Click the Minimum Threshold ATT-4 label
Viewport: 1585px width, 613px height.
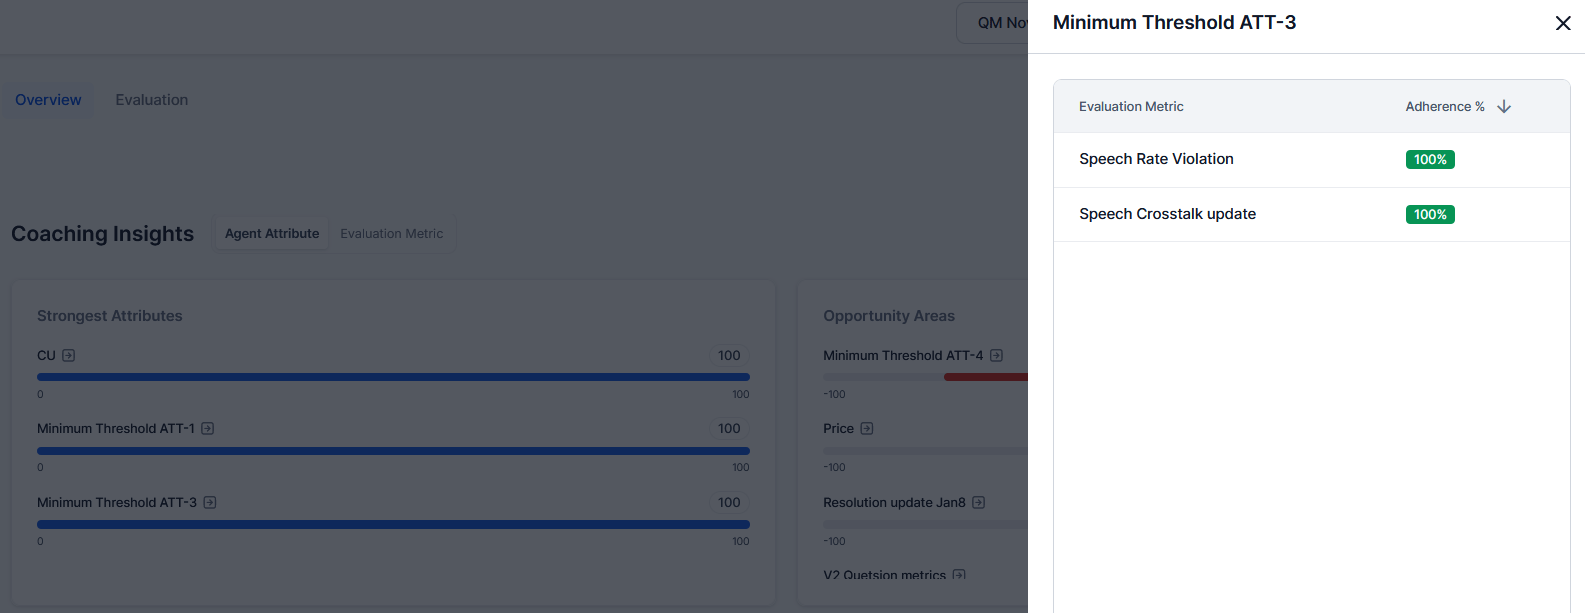[903, 355]
